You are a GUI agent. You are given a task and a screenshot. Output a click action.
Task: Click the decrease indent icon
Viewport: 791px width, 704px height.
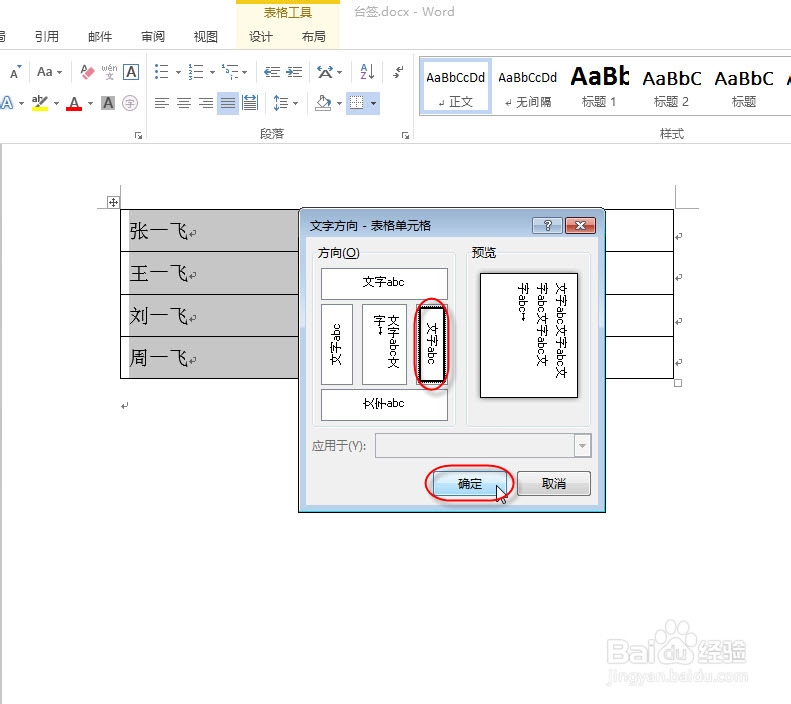(272, 72)
